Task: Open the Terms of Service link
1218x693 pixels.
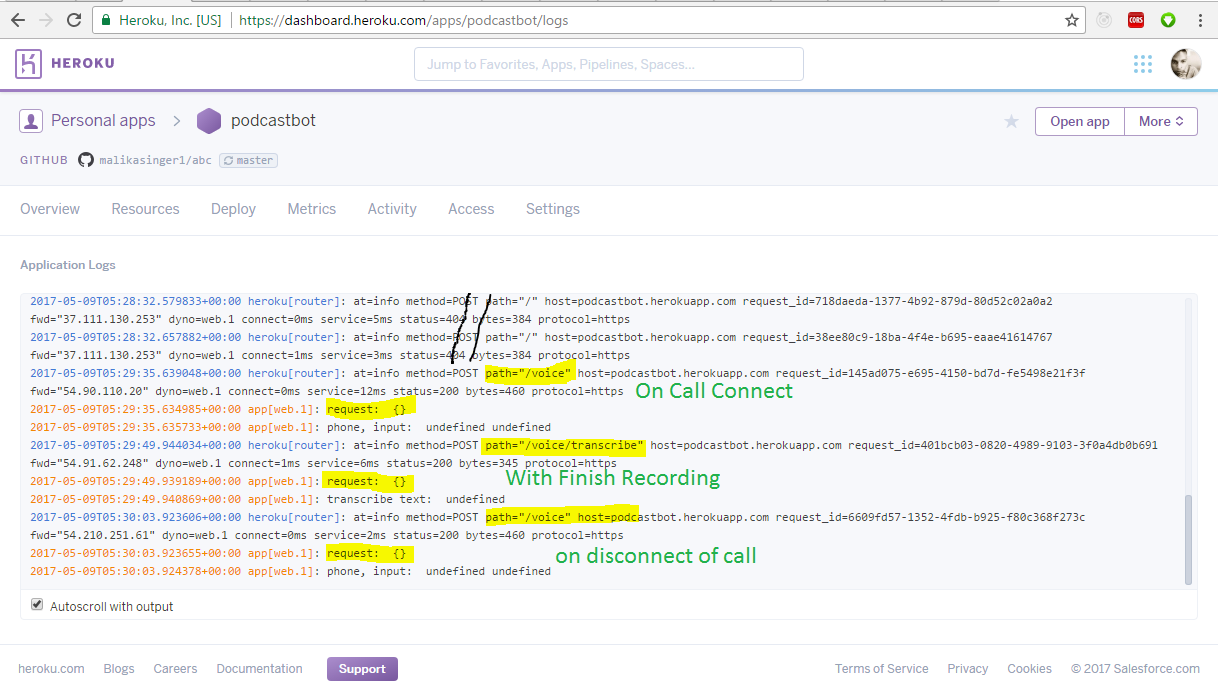Action: pyautogui.click(x=881, y=669)
